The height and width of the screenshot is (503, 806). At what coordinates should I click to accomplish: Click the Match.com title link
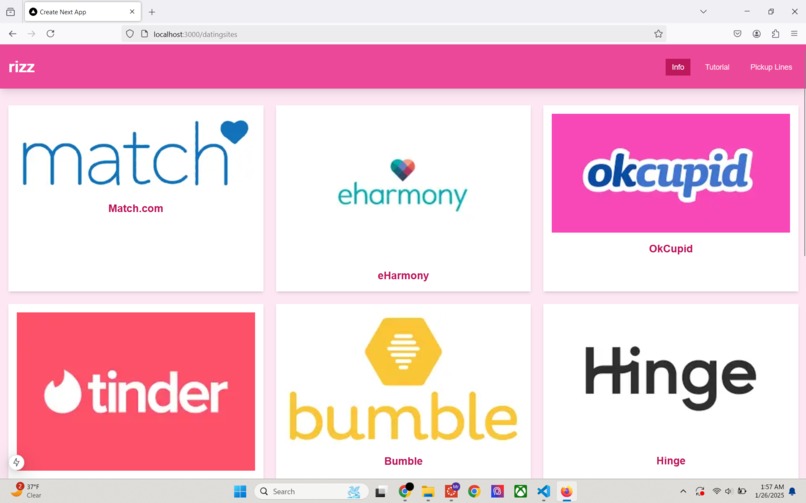136,208
